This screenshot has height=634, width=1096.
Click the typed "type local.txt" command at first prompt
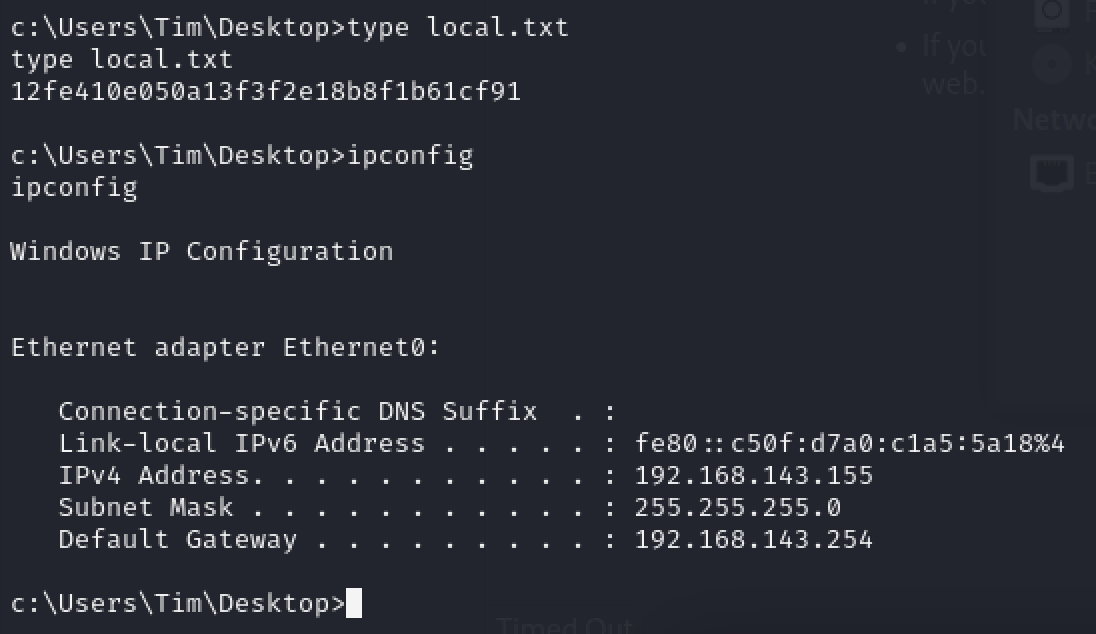point(457,27)
